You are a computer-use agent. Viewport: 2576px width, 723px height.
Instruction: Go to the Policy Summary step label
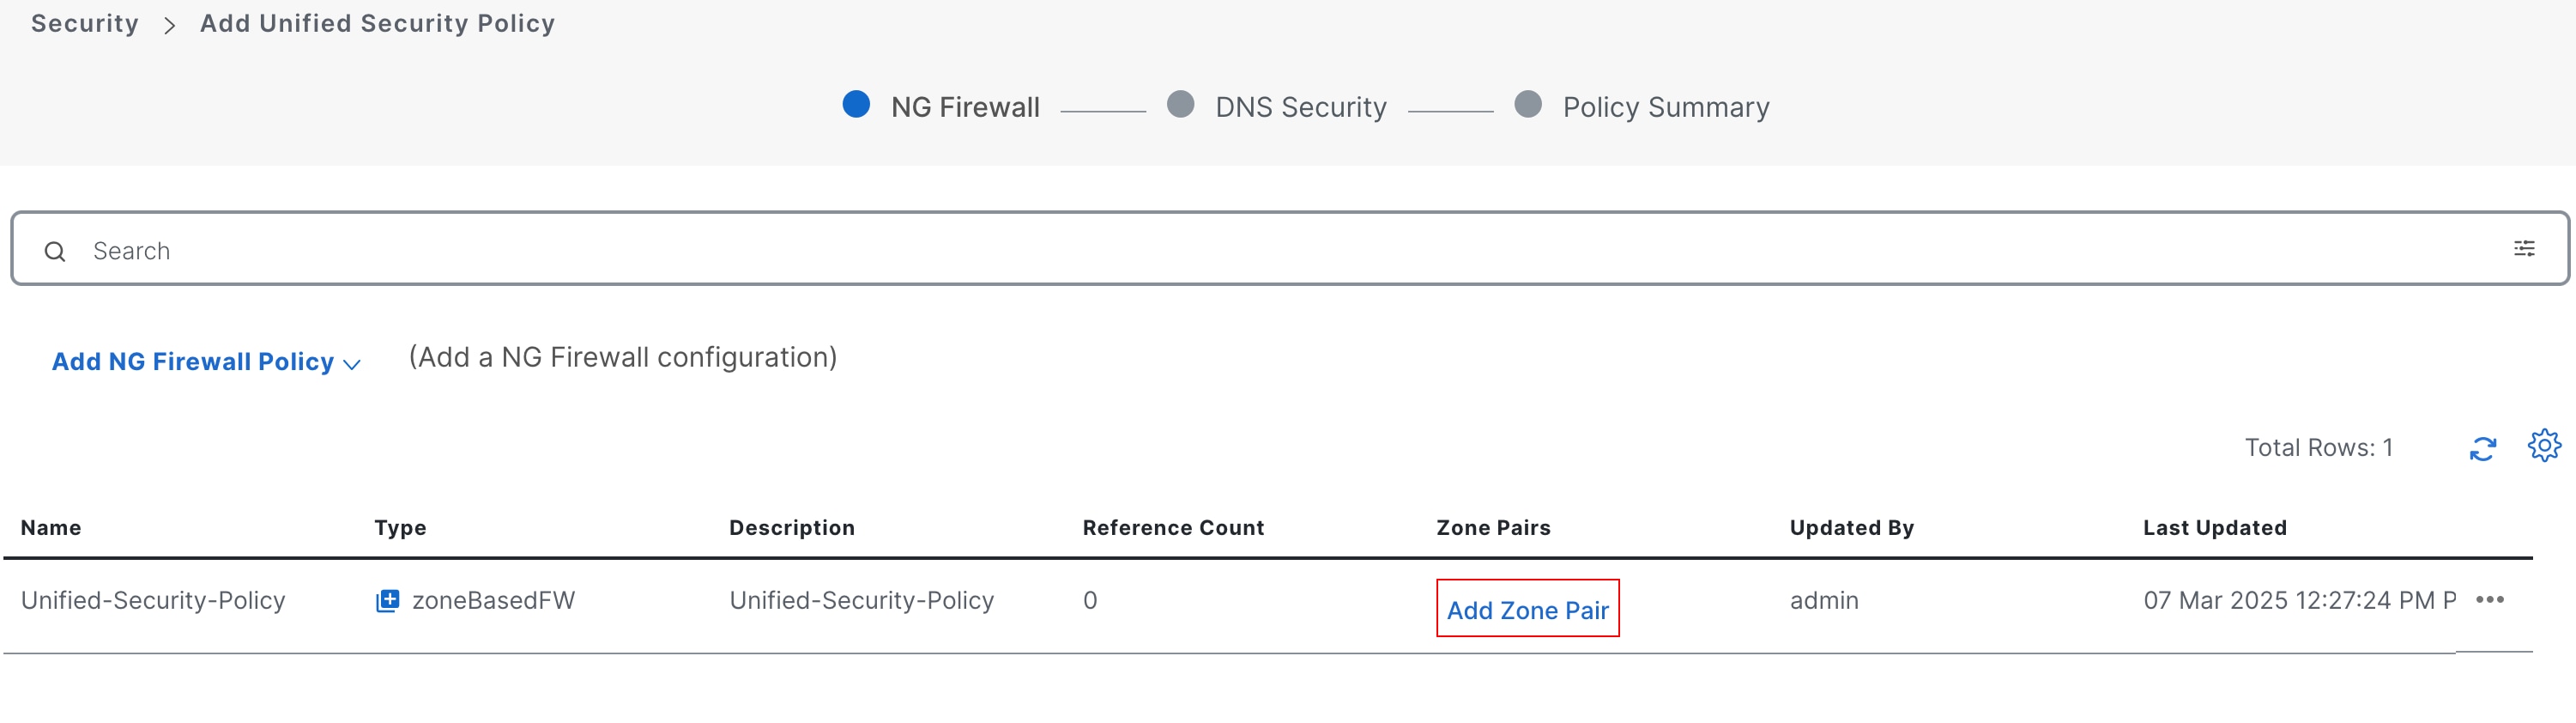pyautogui.click(x=1666, y=107)
